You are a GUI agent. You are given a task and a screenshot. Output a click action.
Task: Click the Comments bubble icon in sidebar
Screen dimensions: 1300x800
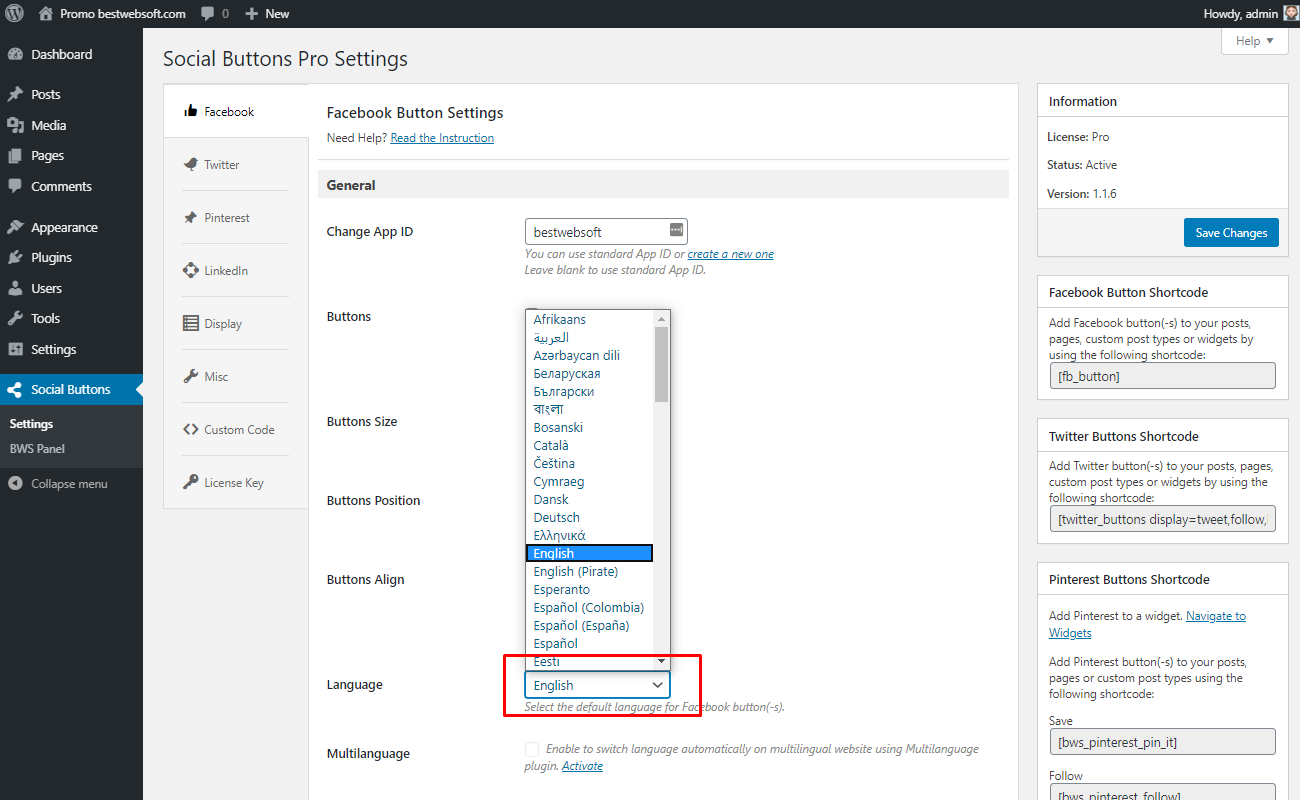click(15, 187)
